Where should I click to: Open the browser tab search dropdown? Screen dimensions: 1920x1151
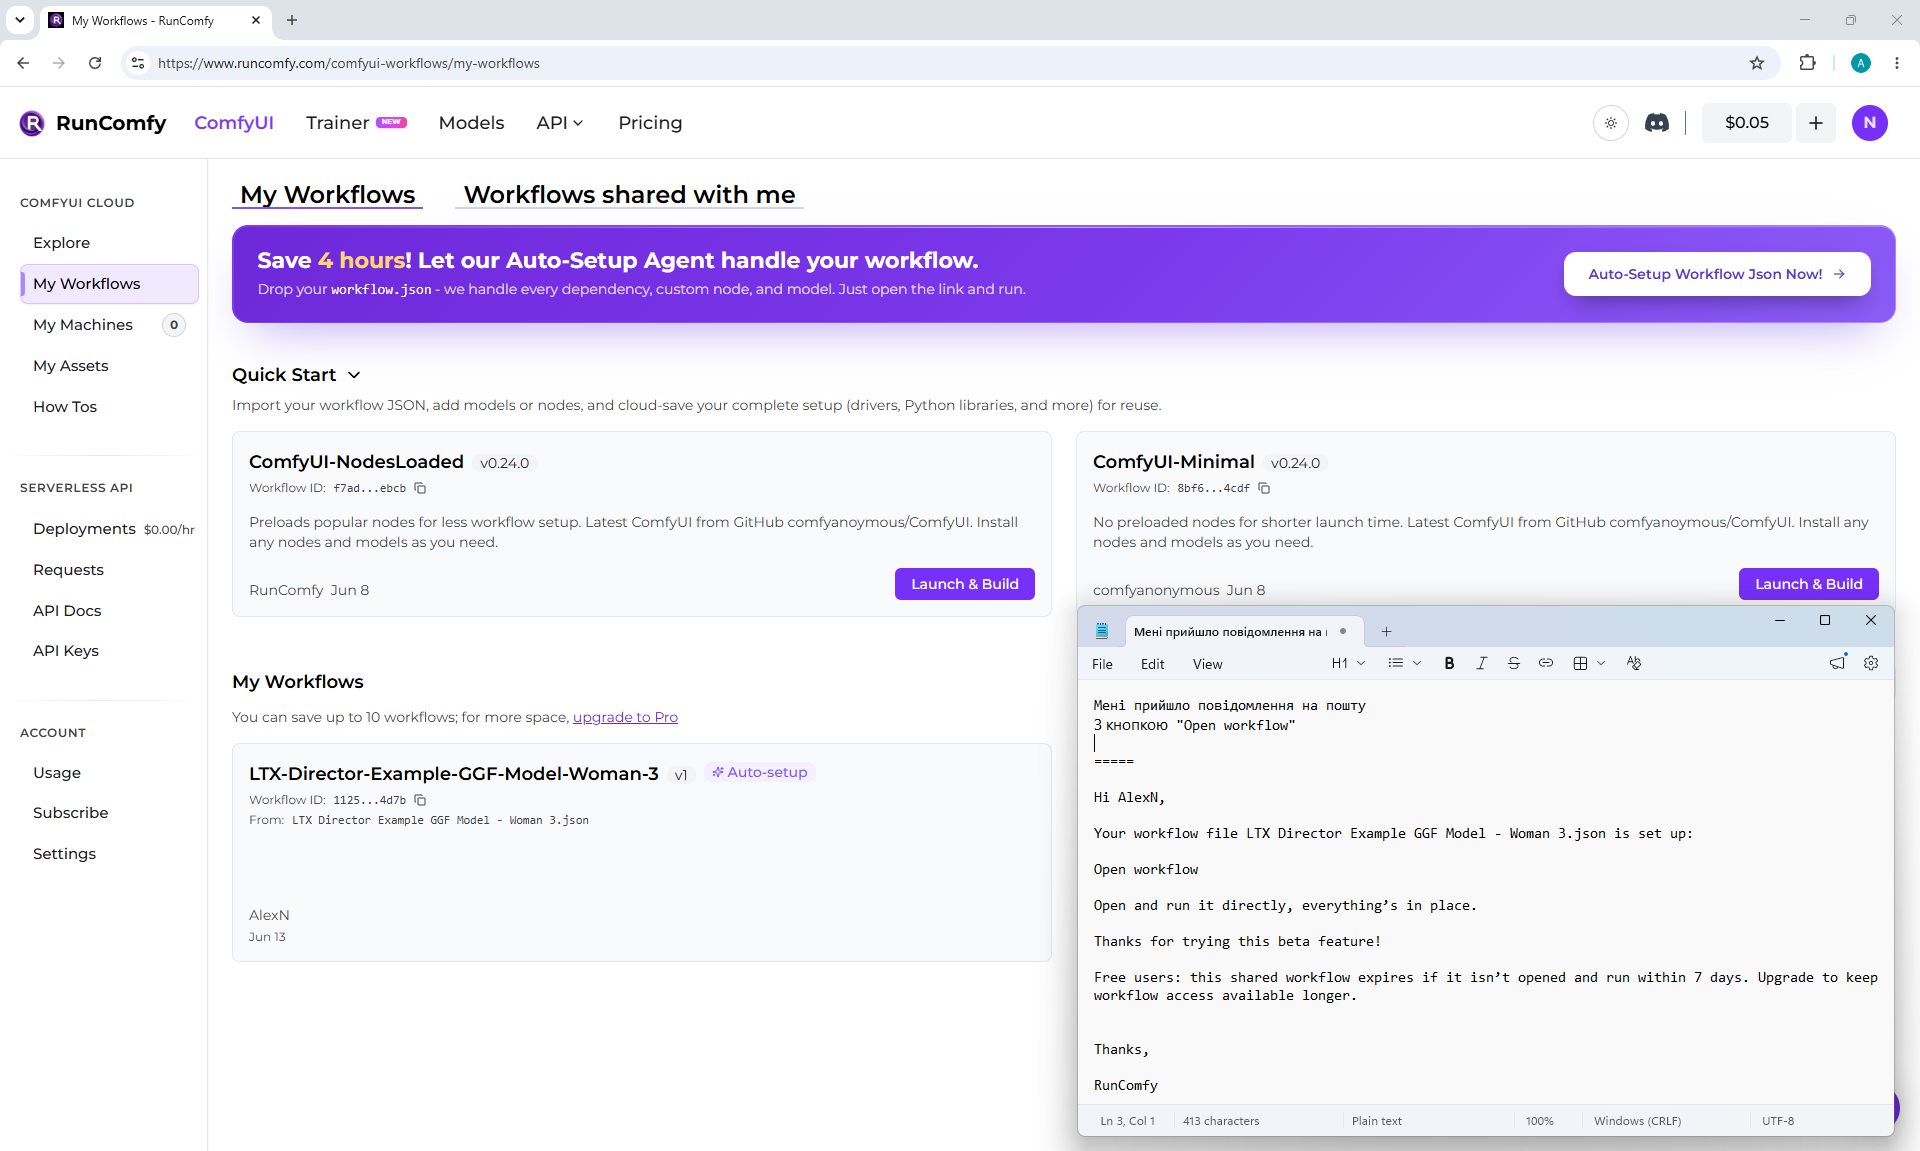click(x=19, y=20)
